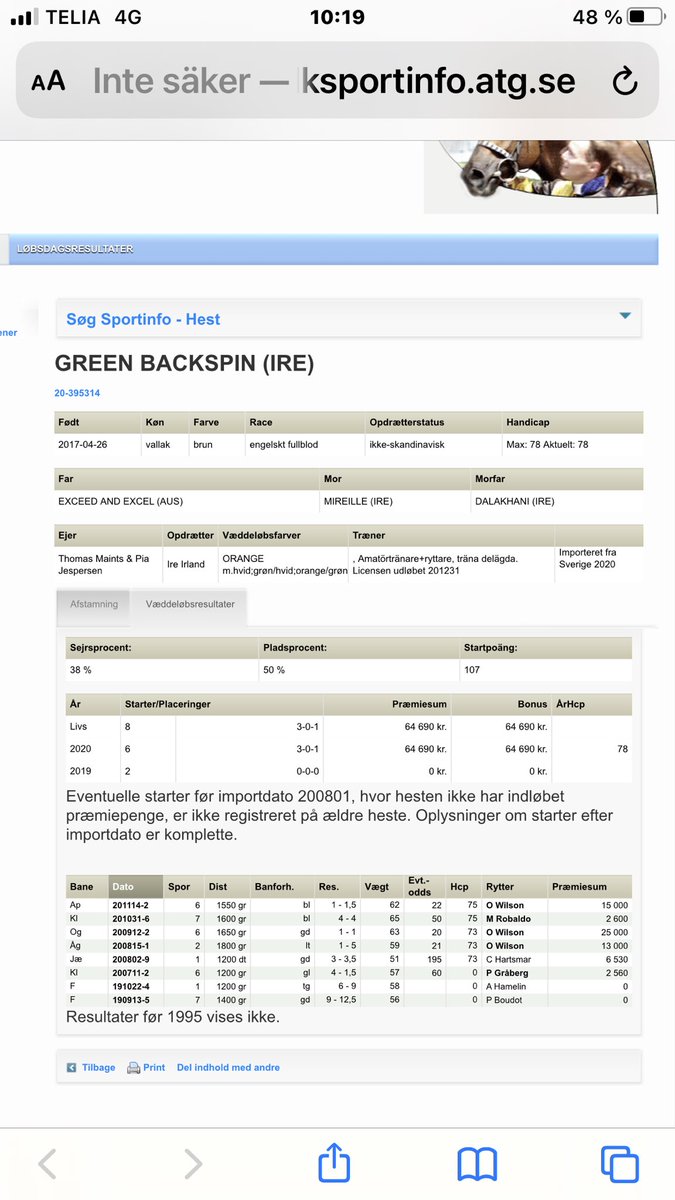Click rider P Boudot

coord(504,998)
